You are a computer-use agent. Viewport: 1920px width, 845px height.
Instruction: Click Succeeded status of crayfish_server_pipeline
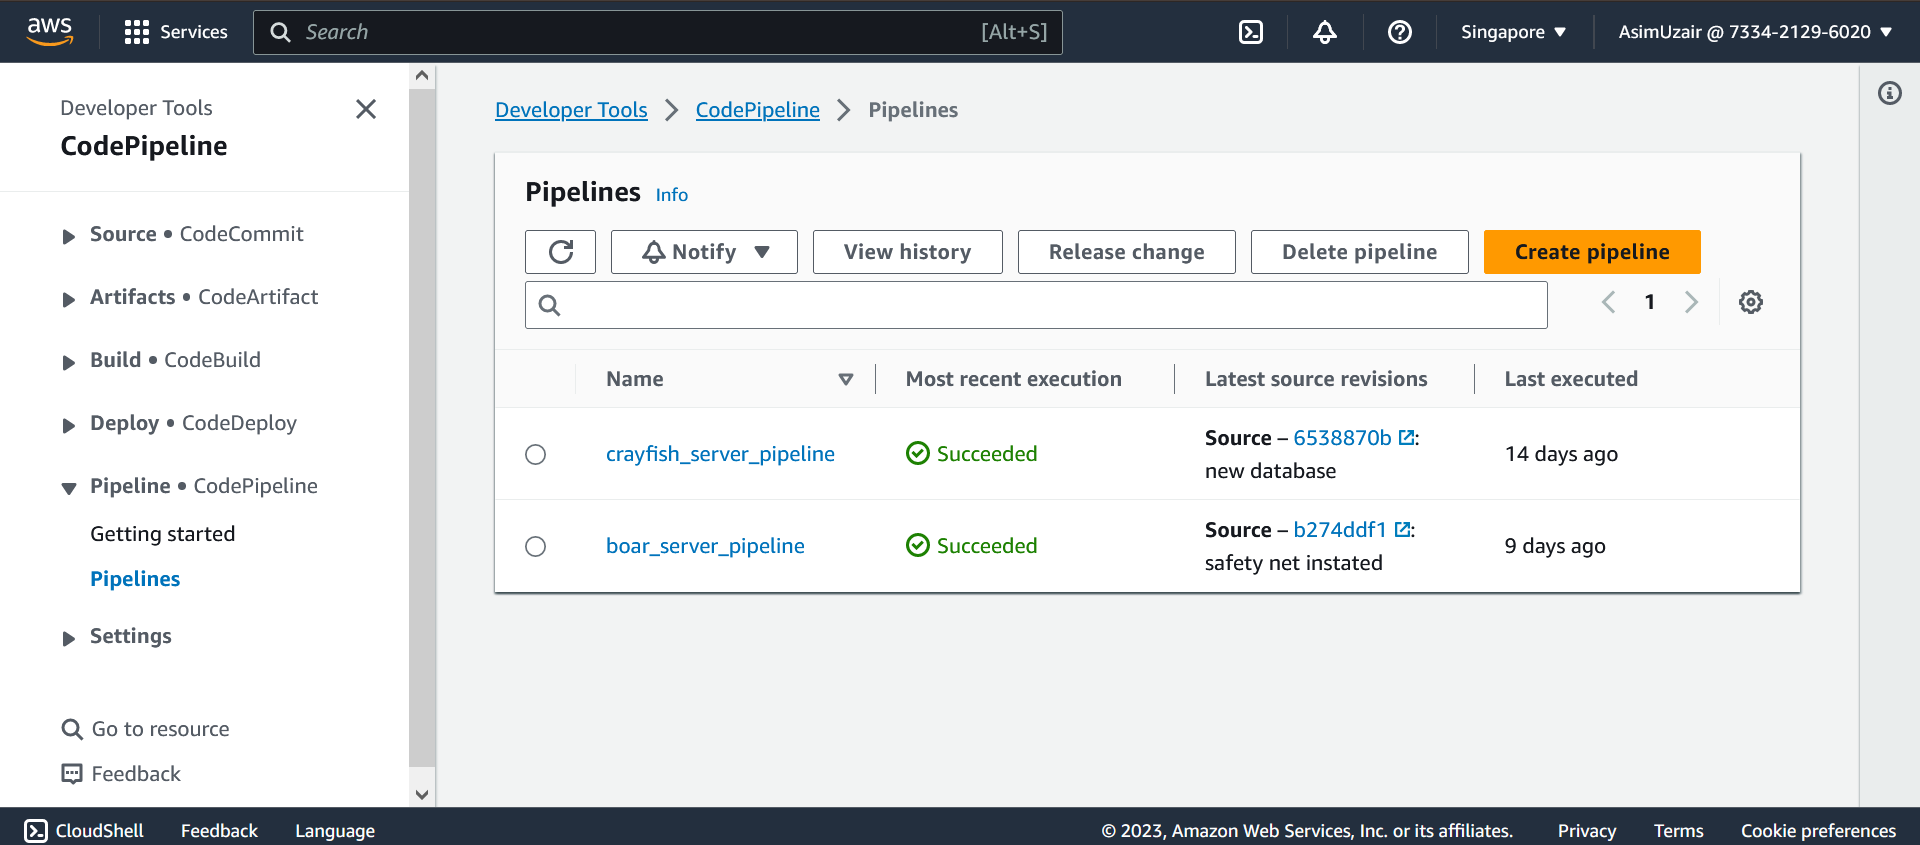971,454
